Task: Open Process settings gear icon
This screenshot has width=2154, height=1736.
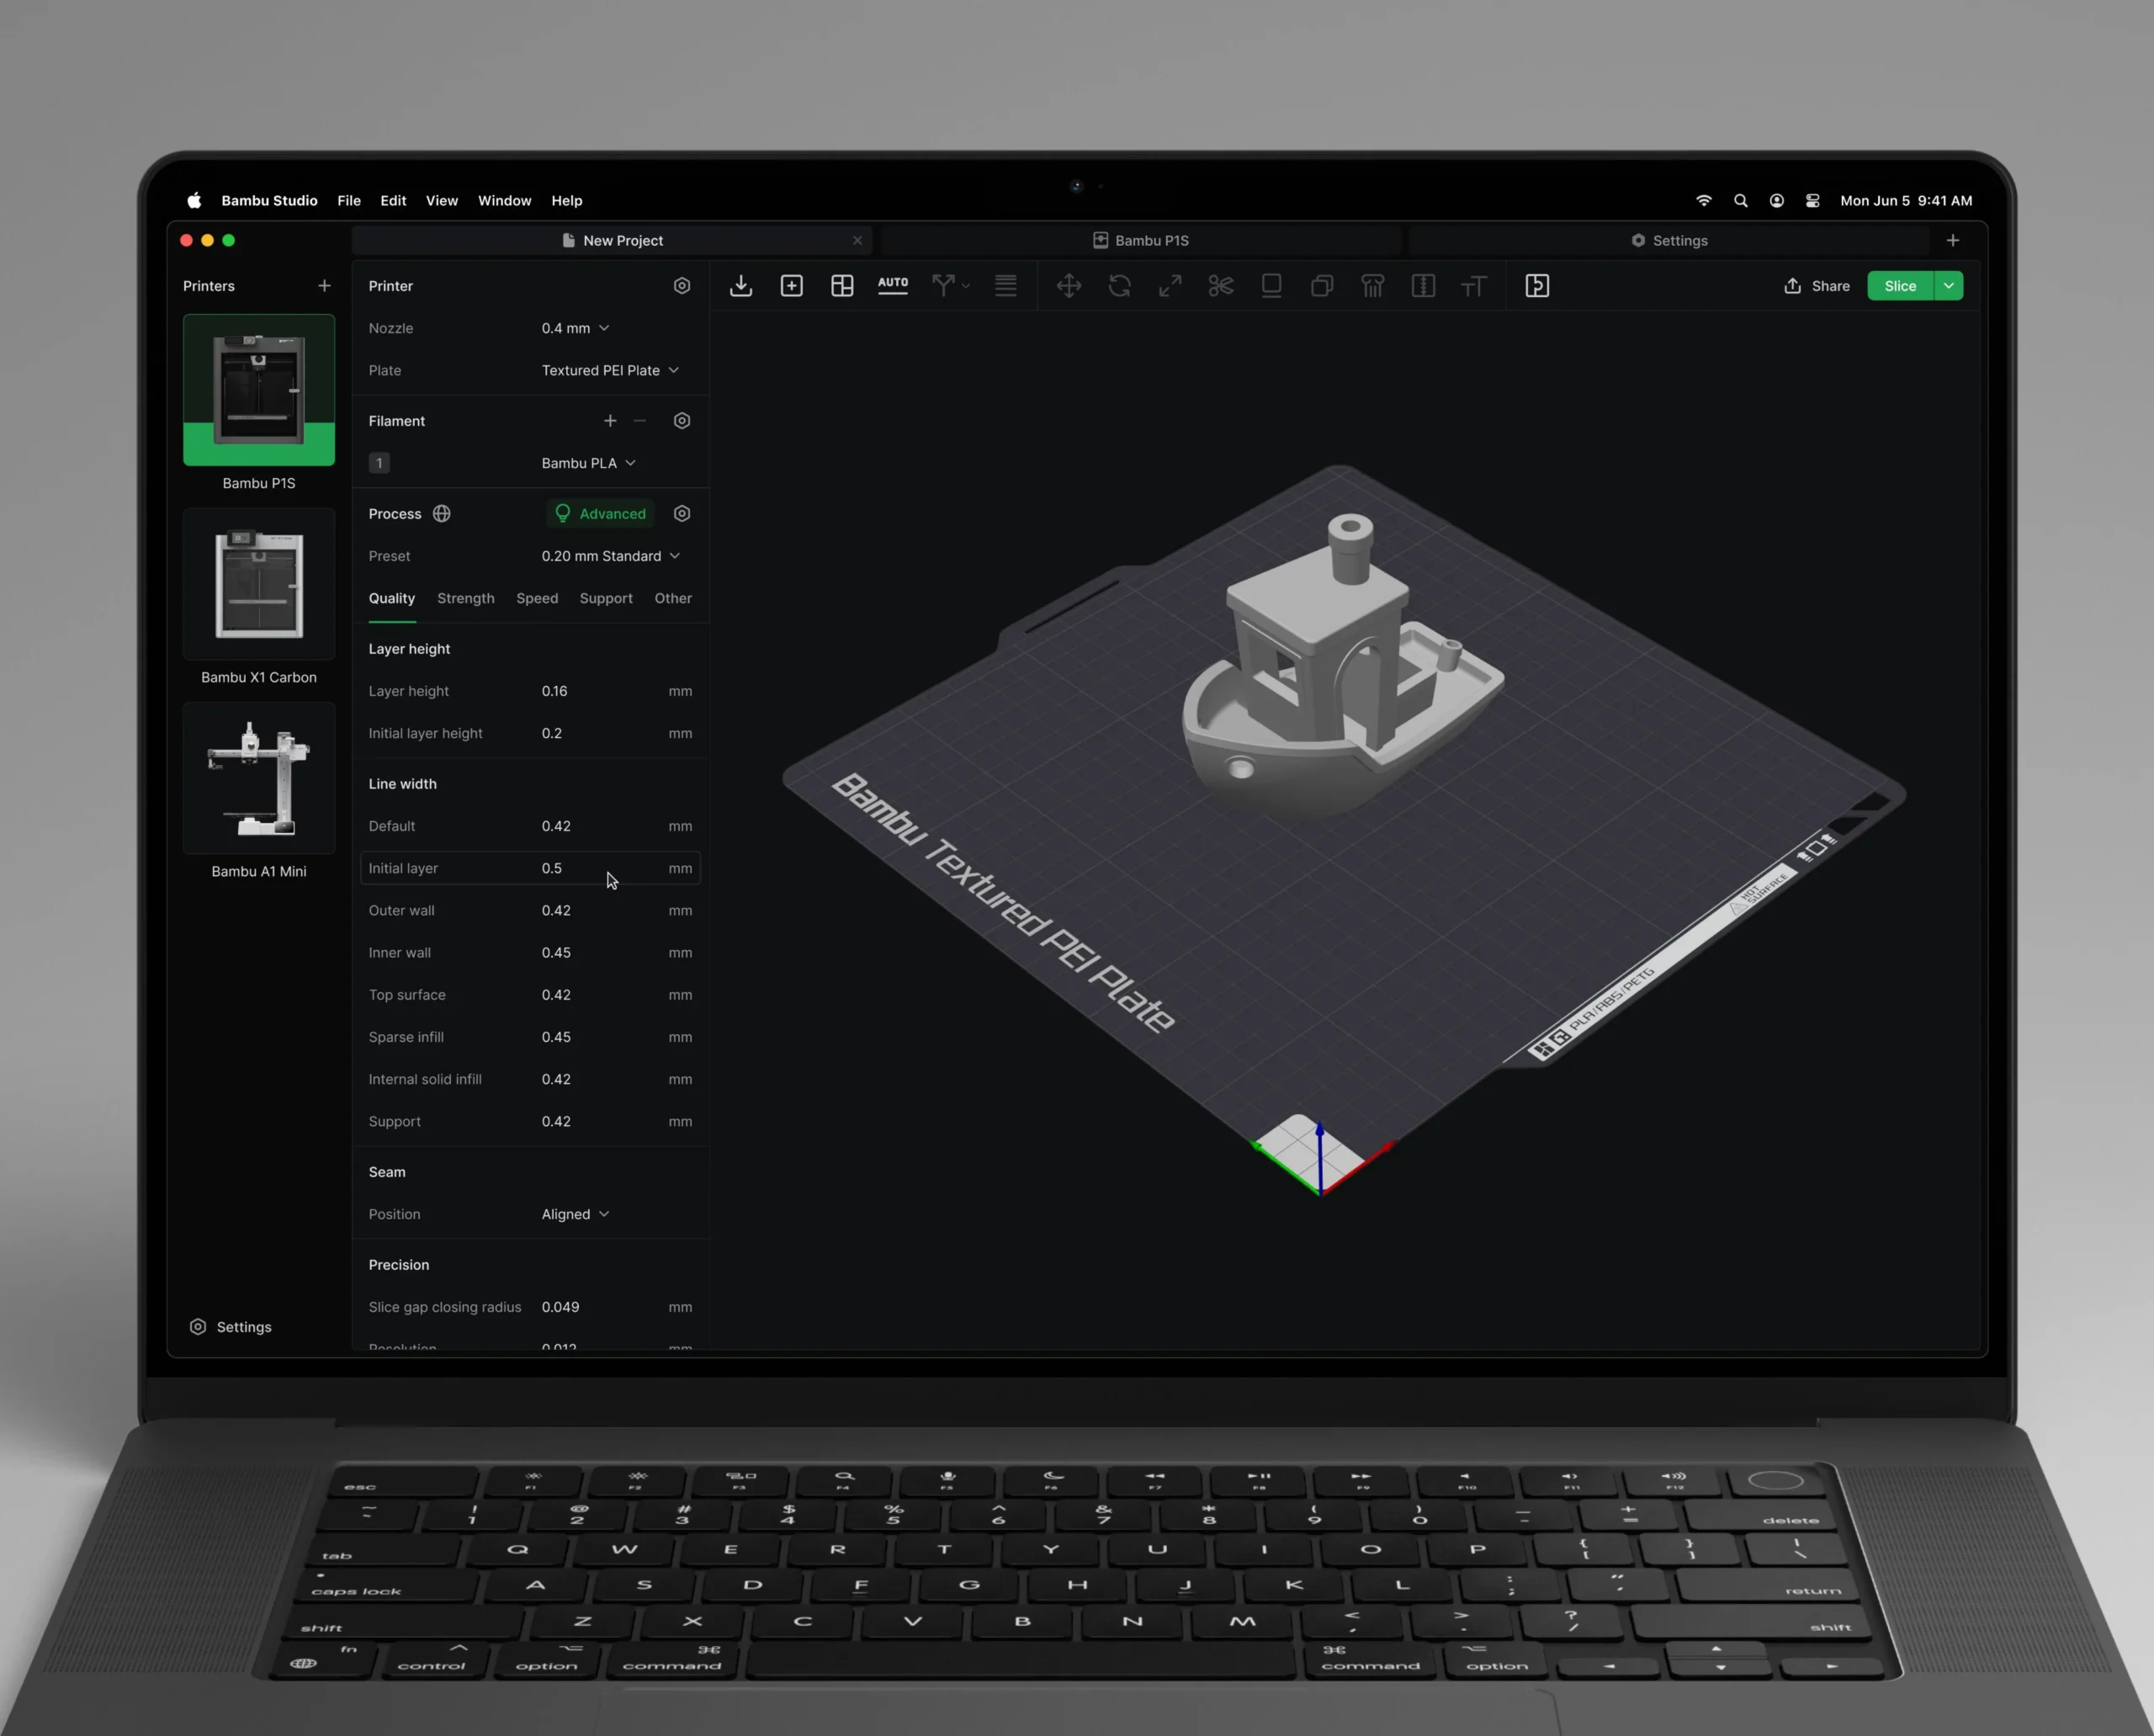Action: 682,514
